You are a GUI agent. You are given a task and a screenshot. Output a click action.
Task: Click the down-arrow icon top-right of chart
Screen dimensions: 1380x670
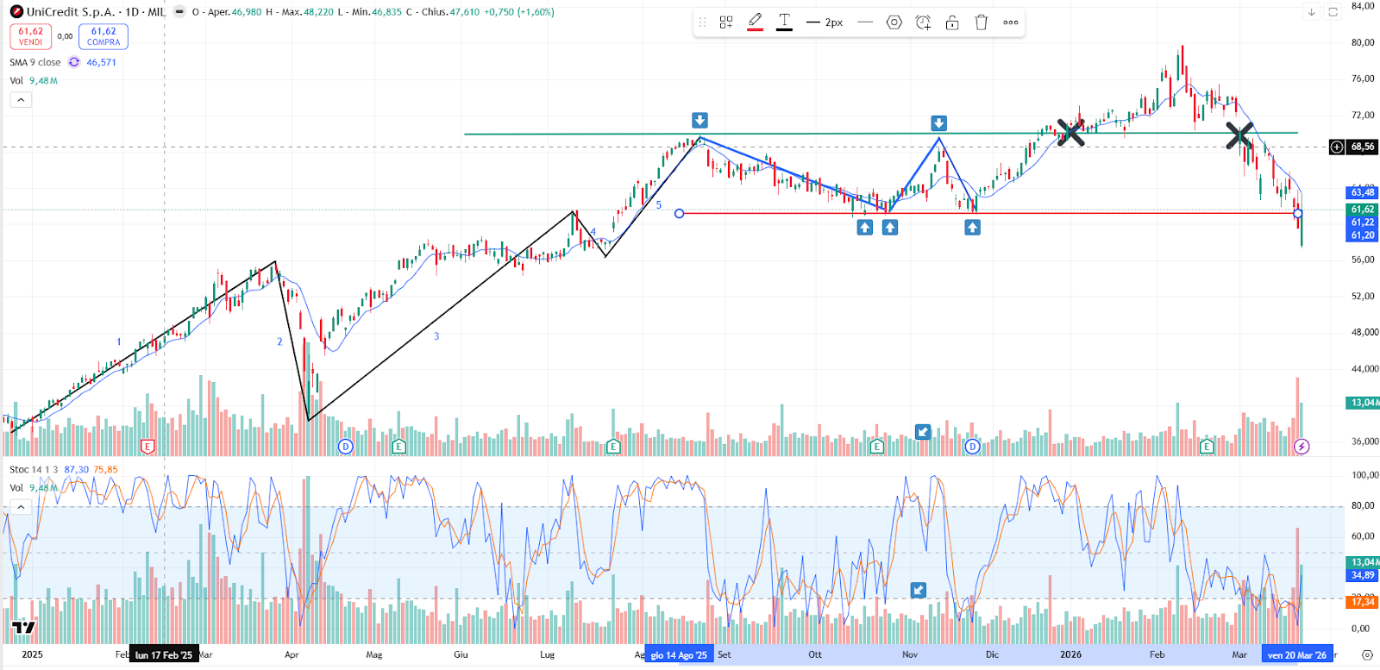coord(1311,12)
